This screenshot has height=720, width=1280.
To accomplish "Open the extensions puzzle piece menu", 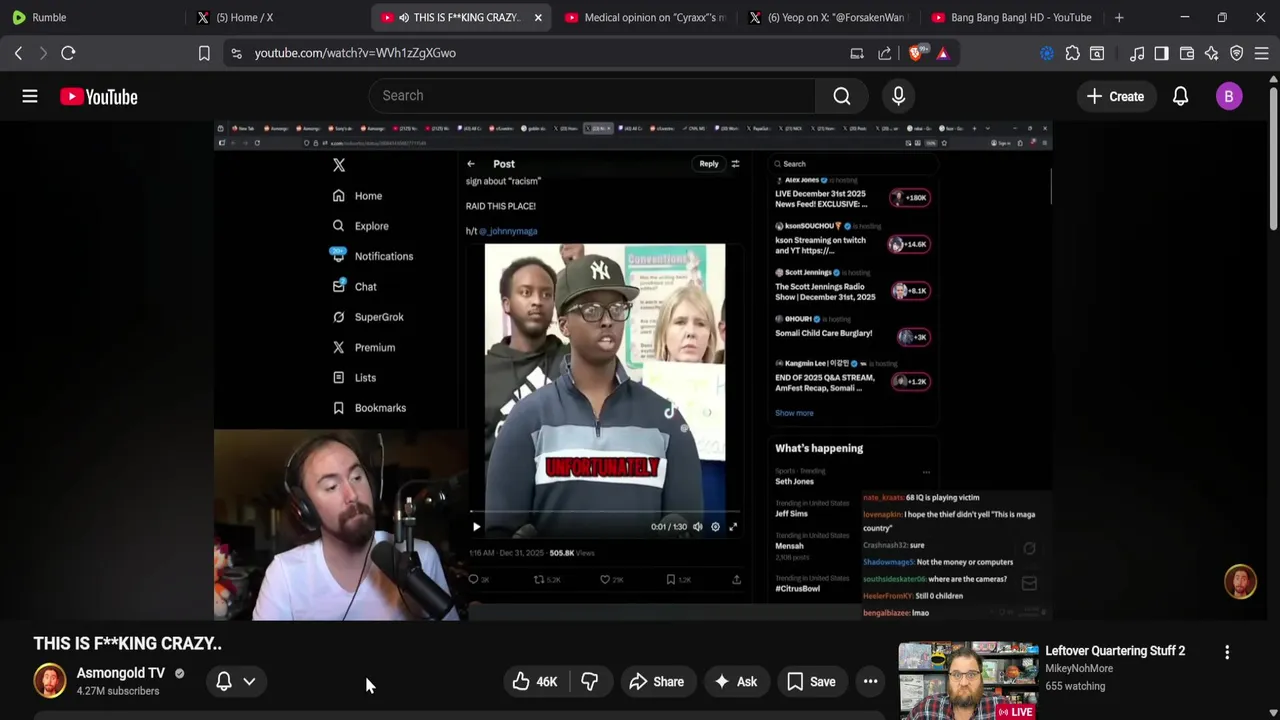I will point(1072,53).
